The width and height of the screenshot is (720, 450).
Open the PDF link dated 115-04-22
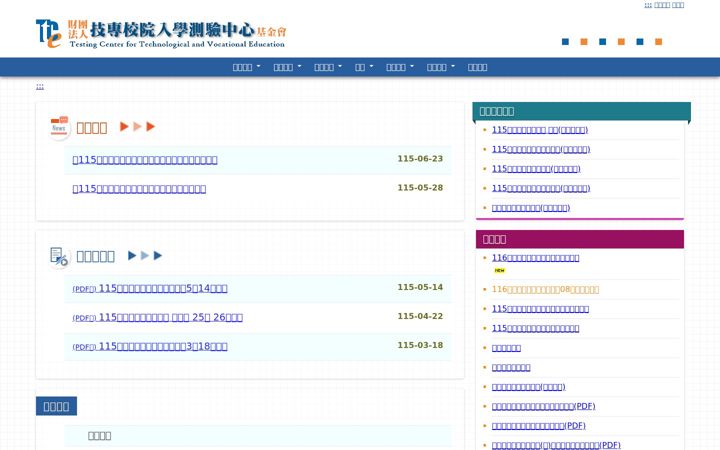point(158,317)
